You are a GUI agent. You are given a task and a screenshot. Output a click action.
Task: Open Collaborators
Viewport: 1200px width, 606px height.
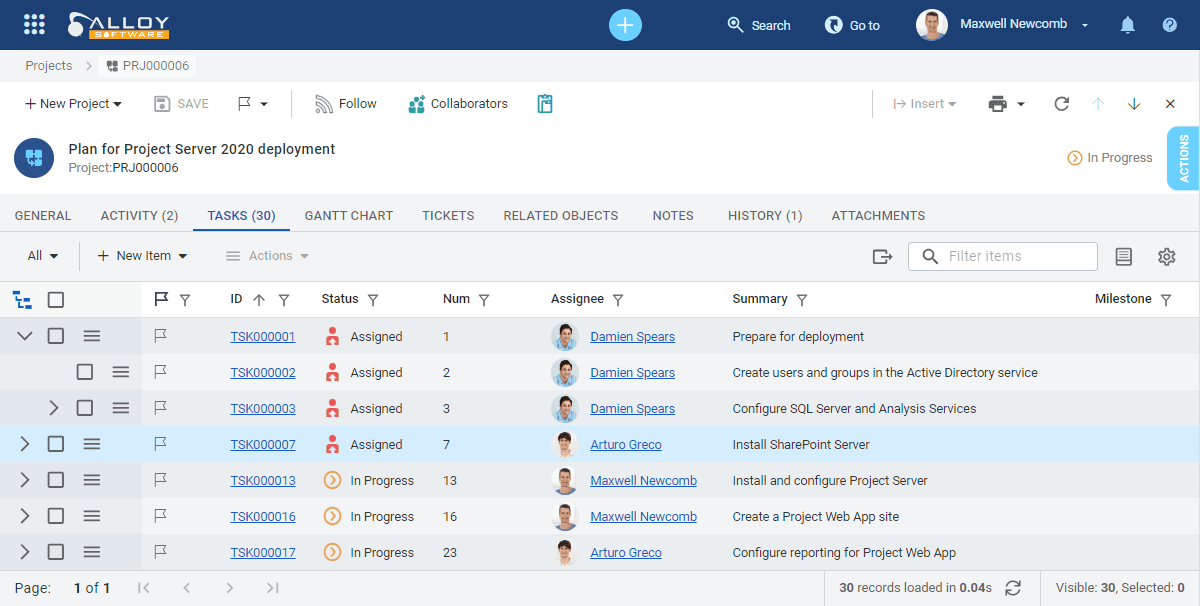tap(458, 104)
